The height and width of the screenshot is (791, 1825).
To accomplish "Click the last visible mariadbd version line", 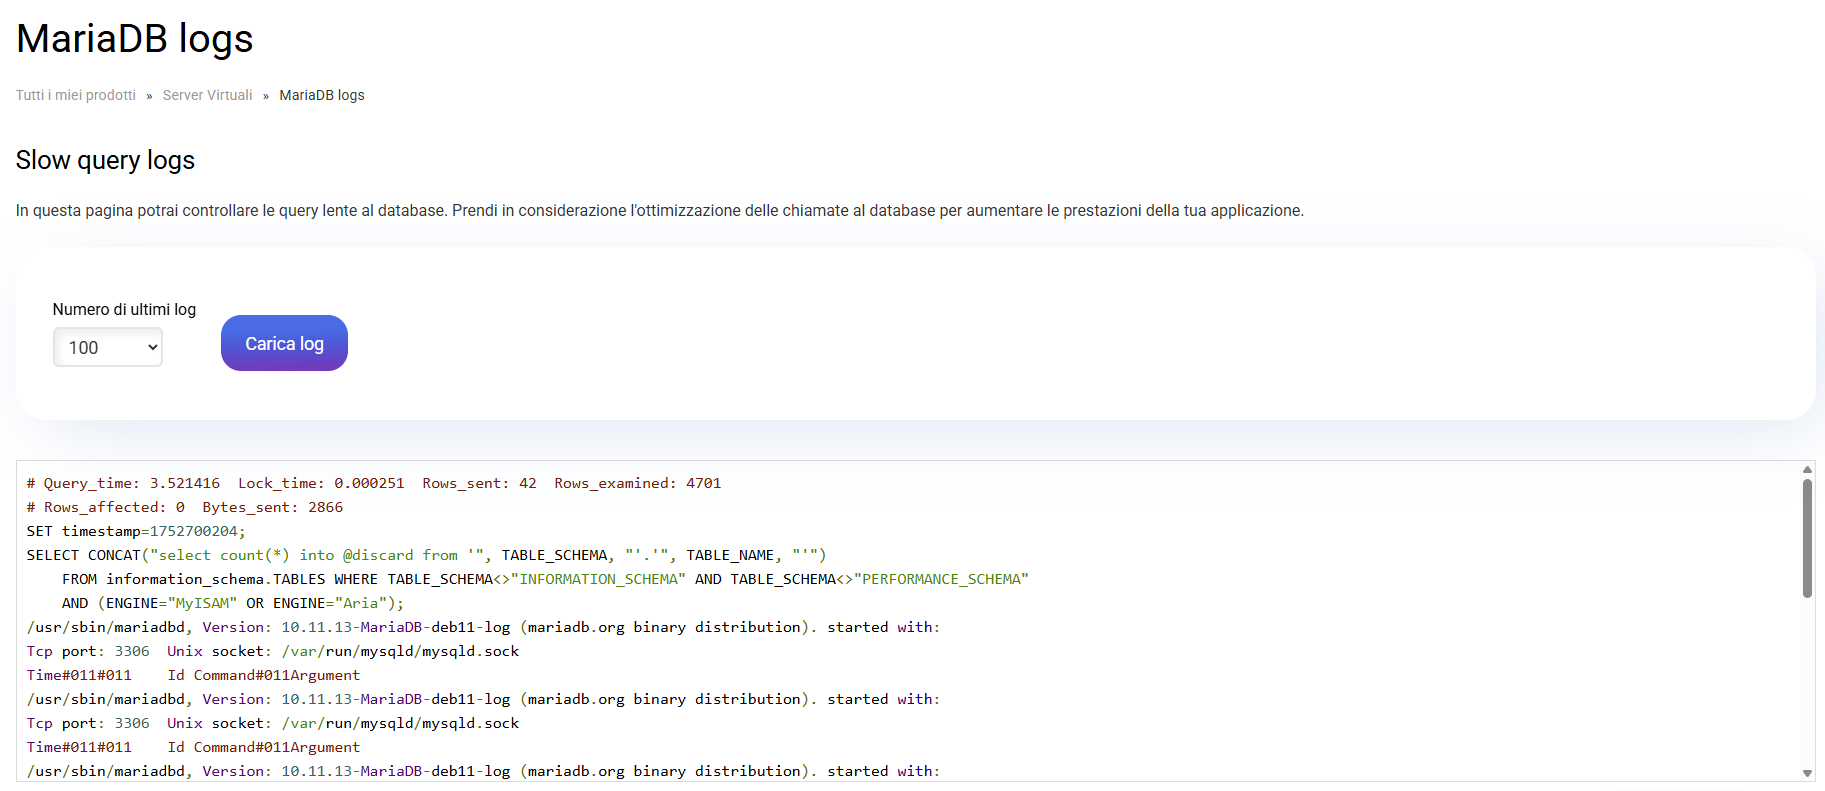I will [483, 771].
